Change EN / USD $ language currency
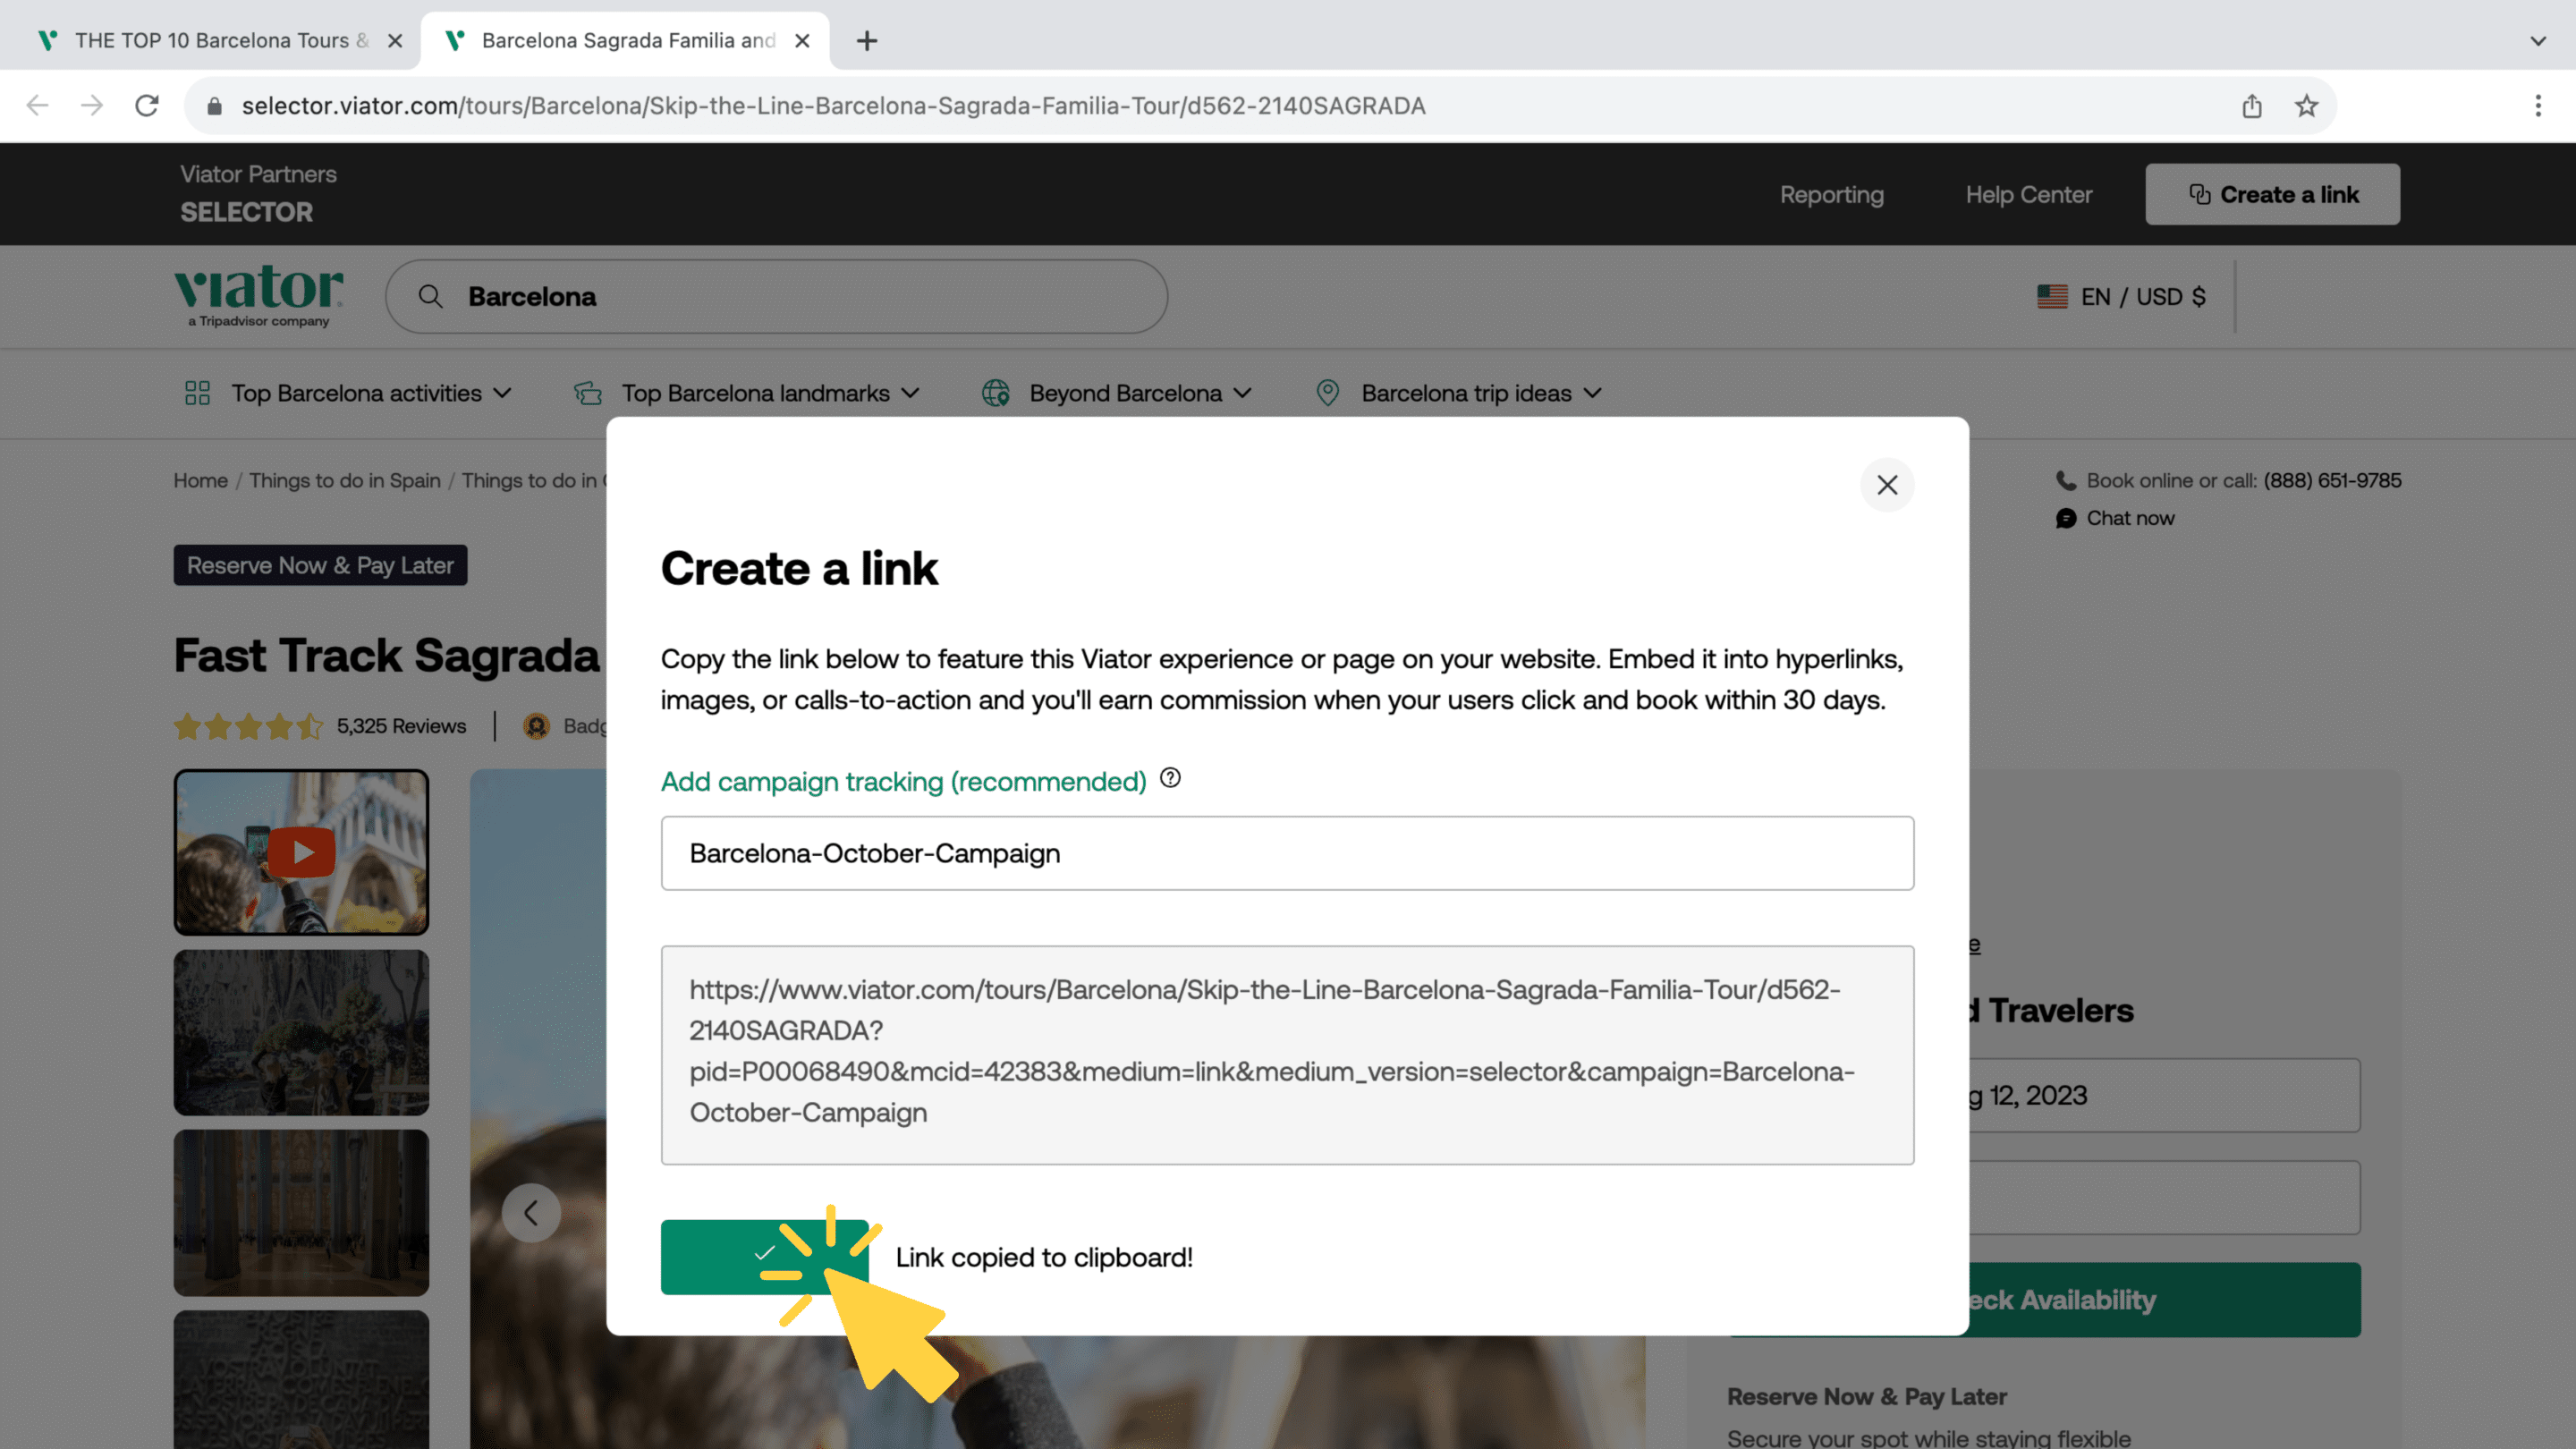The image size is (2576, 1449). (x=2121, y=296)
